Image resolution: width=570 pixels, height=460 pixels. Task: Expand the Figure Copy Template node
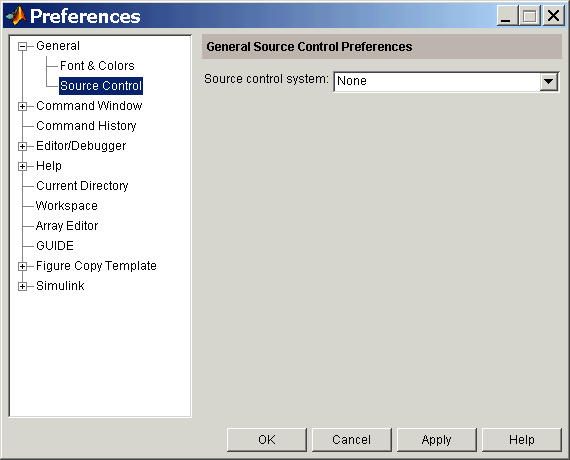23,266
